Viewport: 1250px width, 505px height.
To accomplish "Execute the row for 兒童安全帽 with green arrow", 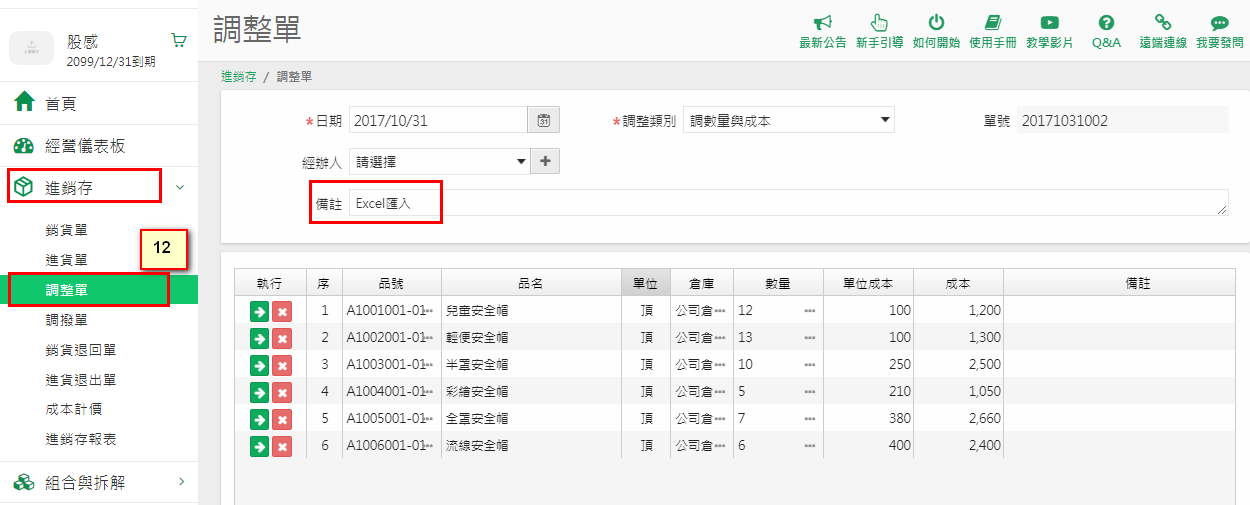I will [259, 311].
